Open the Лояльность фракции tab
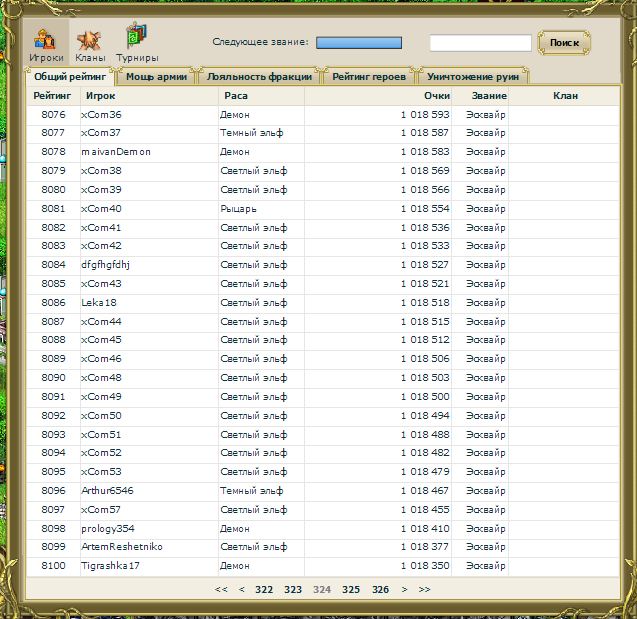 pyautogui.click(x=259, y=76)
